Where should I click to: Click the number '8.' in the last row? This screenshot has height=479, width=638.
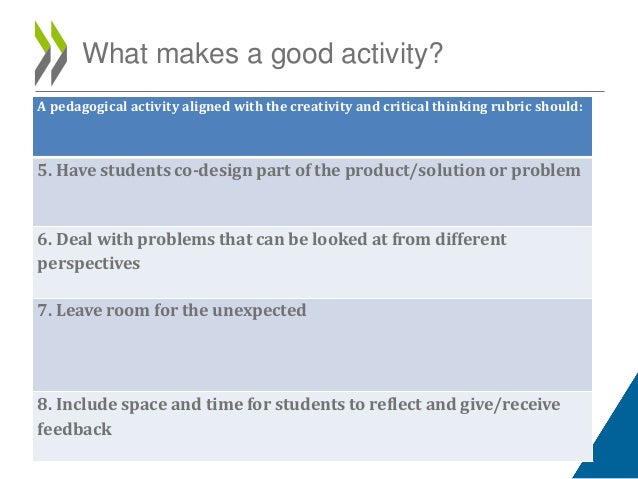45,405
